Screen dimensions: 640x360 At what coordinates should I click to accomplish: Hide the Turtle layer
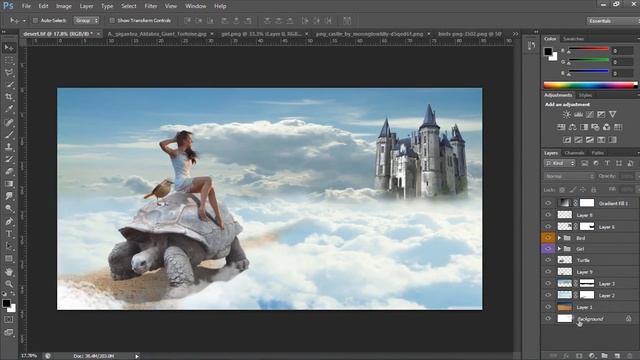click(548, 260)
